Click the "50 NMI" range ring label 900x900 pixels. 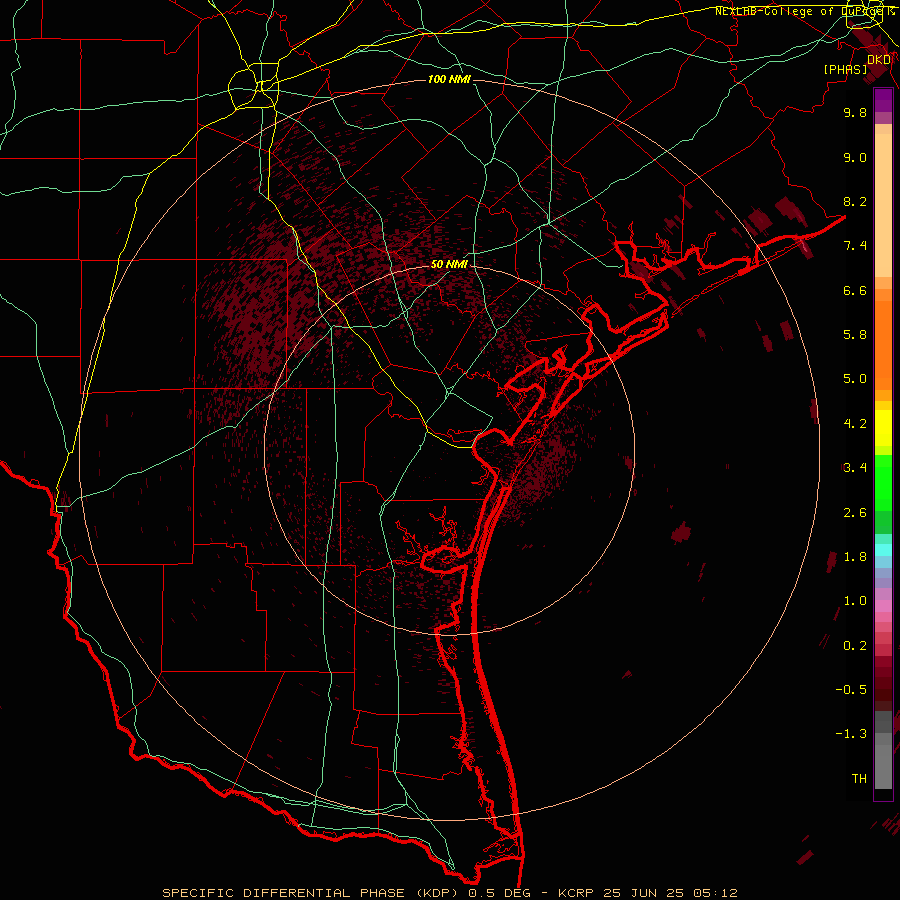449,264
